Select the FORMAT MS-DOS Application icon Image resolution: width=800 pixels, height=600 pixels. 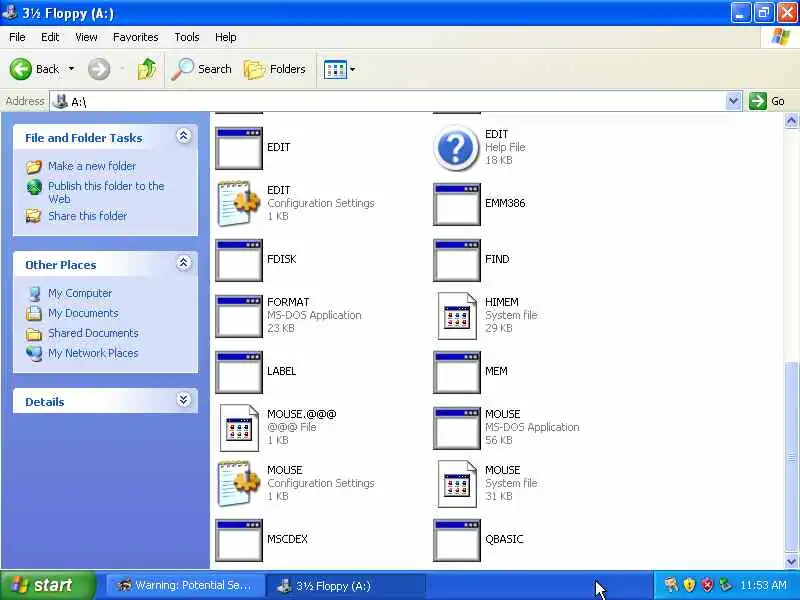pos(239,316)
